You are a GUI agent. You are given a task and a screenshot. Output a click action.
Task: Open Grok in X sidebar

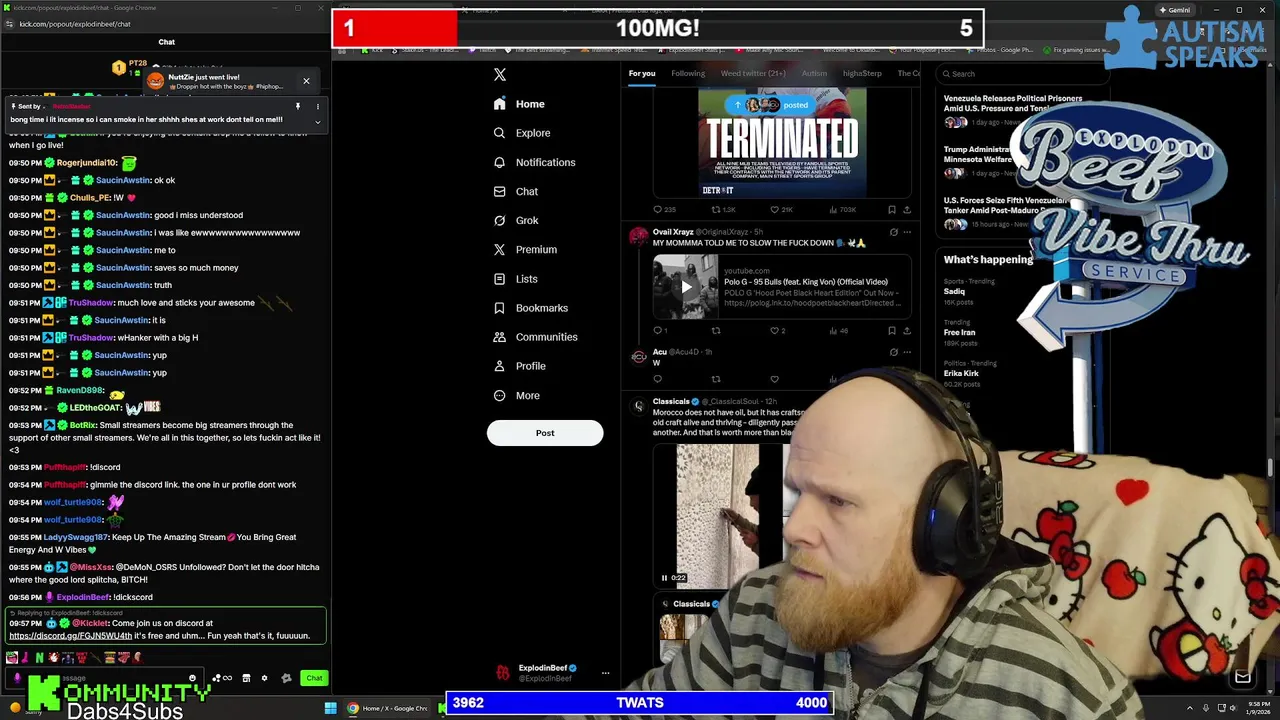coord(516,220)
